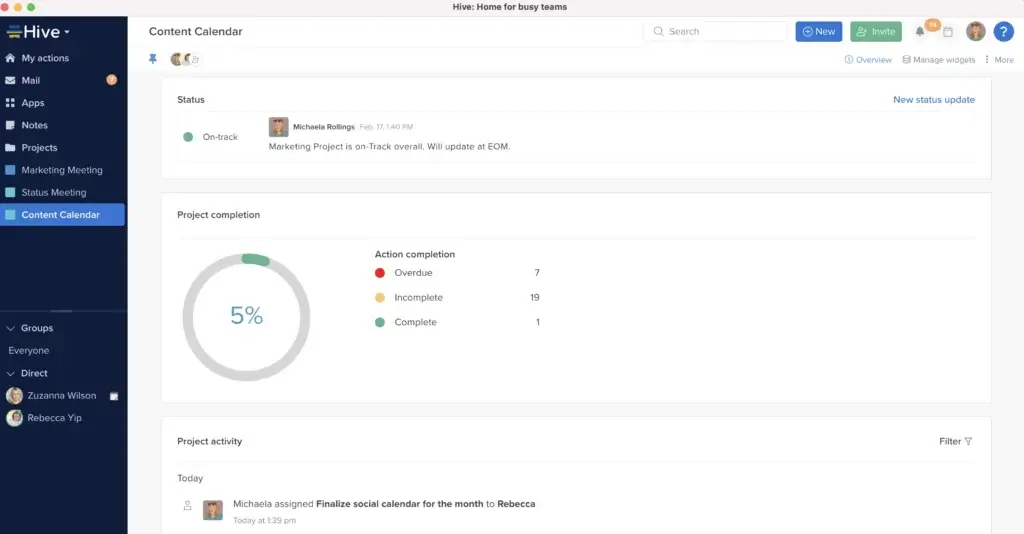This screenshot has width=1024, height=534.
Task: Open the blue help question mark
Action: [x=1003, y=31]
